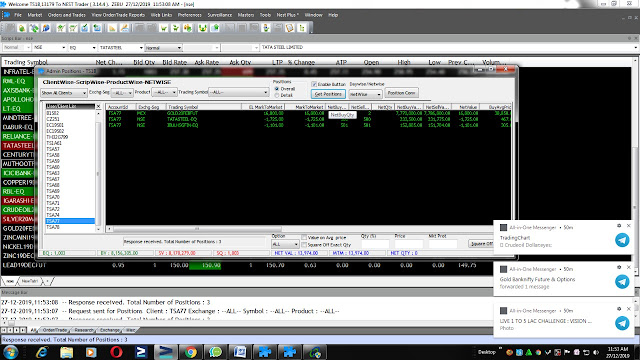Open the Preferences menu
The height and width of the screenshot is (360, 640).
click(189, 15)
